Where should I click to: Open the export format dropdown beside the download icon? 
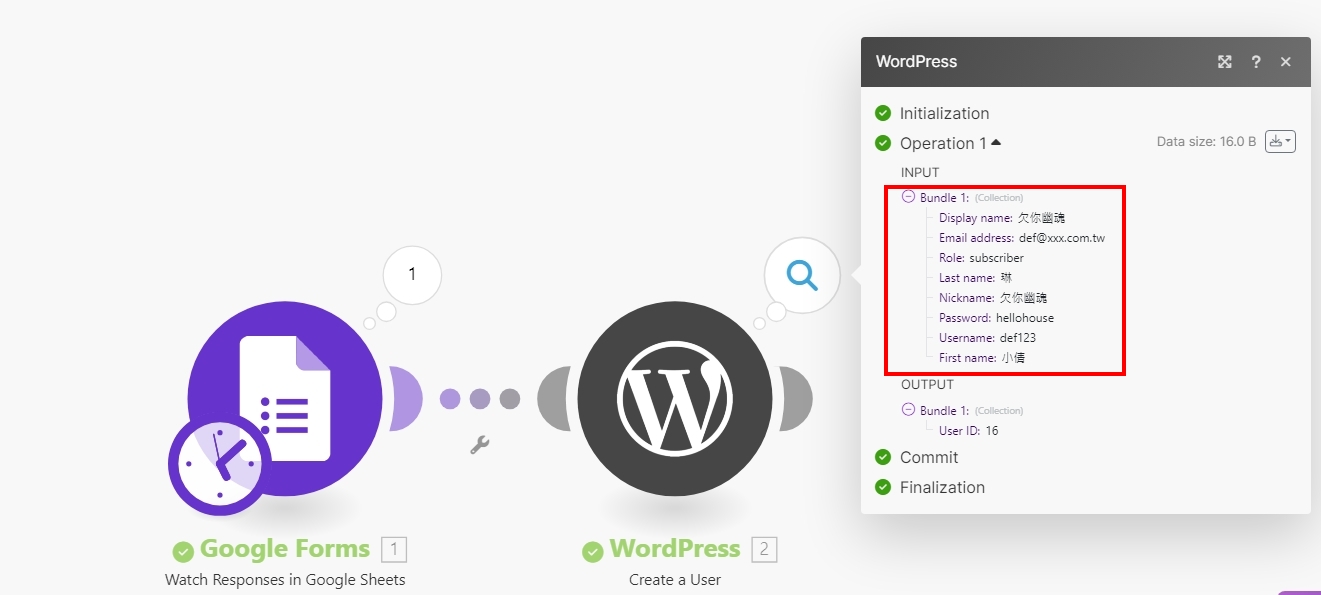pyautogui.click(x=1287, y=141)
